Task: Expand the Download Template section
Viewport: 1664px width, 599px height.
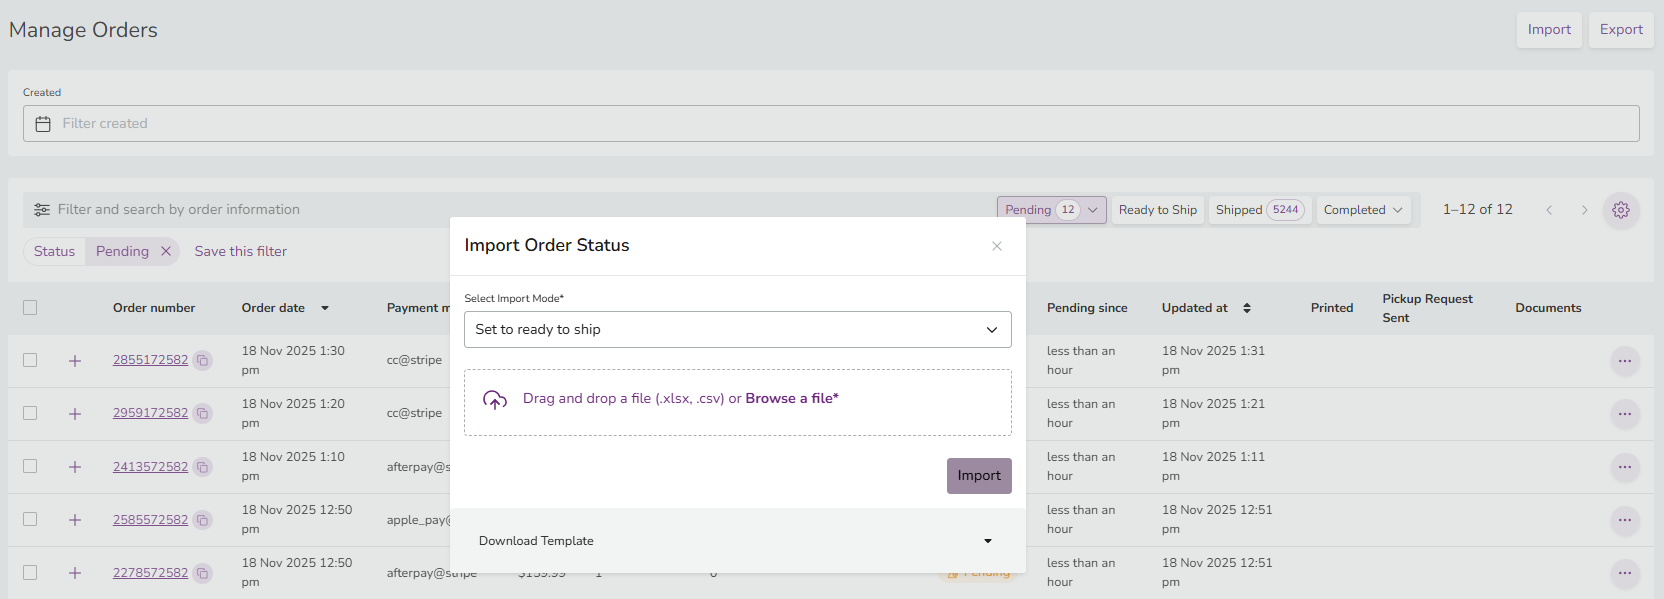Action: click(737, 541)
